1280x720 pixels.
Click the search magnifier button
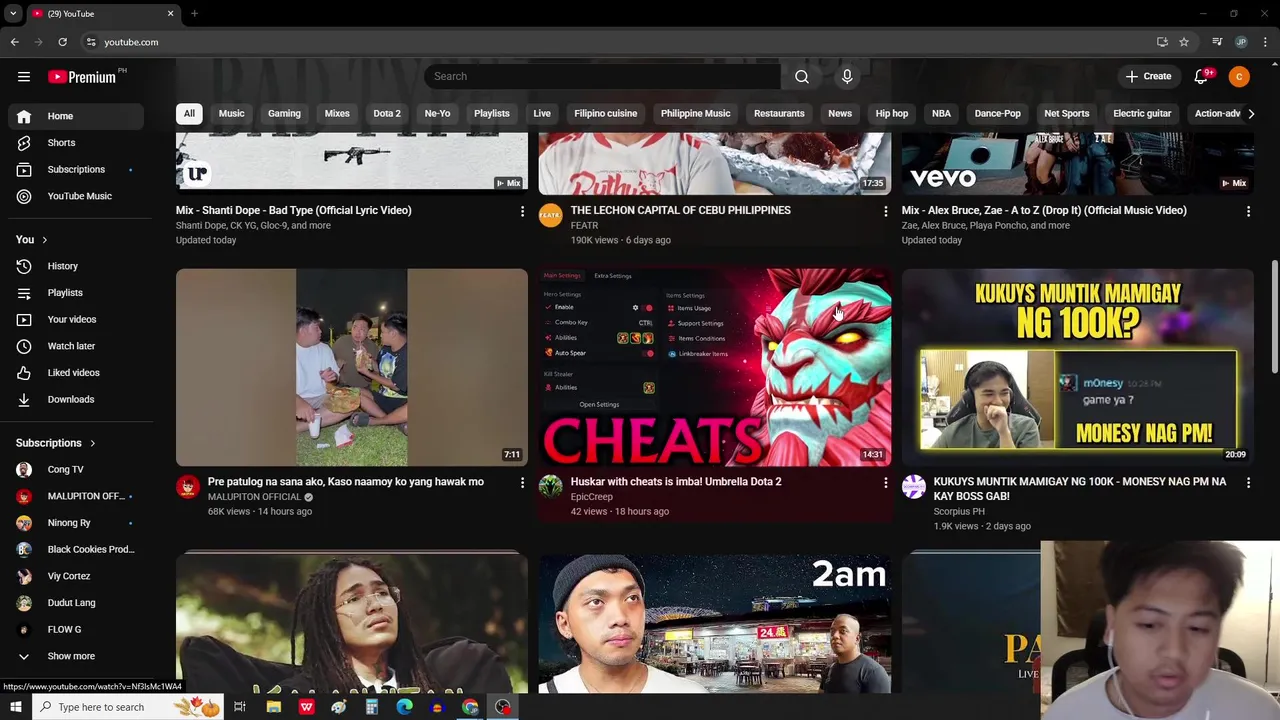pyautogui.click(x=802, y=76)
